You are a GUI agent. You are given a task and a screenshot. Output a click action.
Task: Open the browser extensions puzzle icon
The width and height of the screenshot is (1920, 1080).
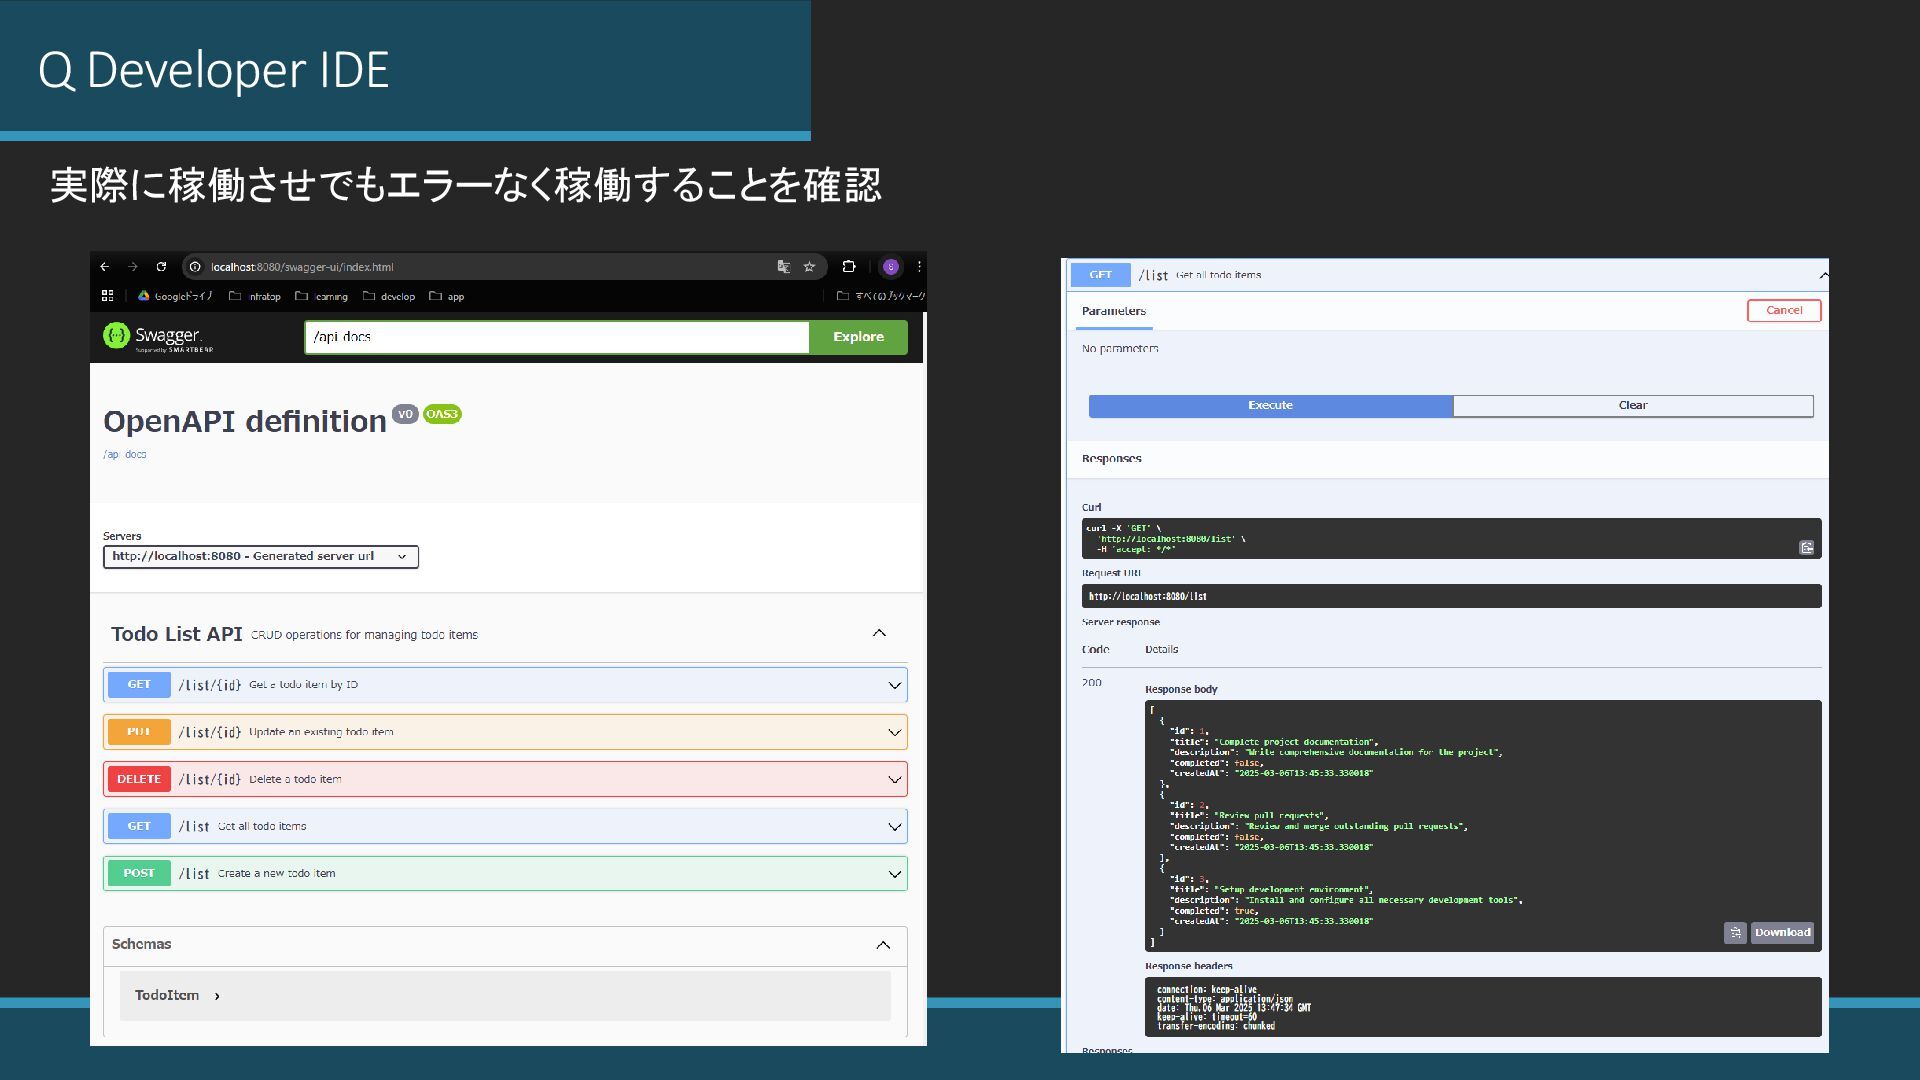(849, 267)
